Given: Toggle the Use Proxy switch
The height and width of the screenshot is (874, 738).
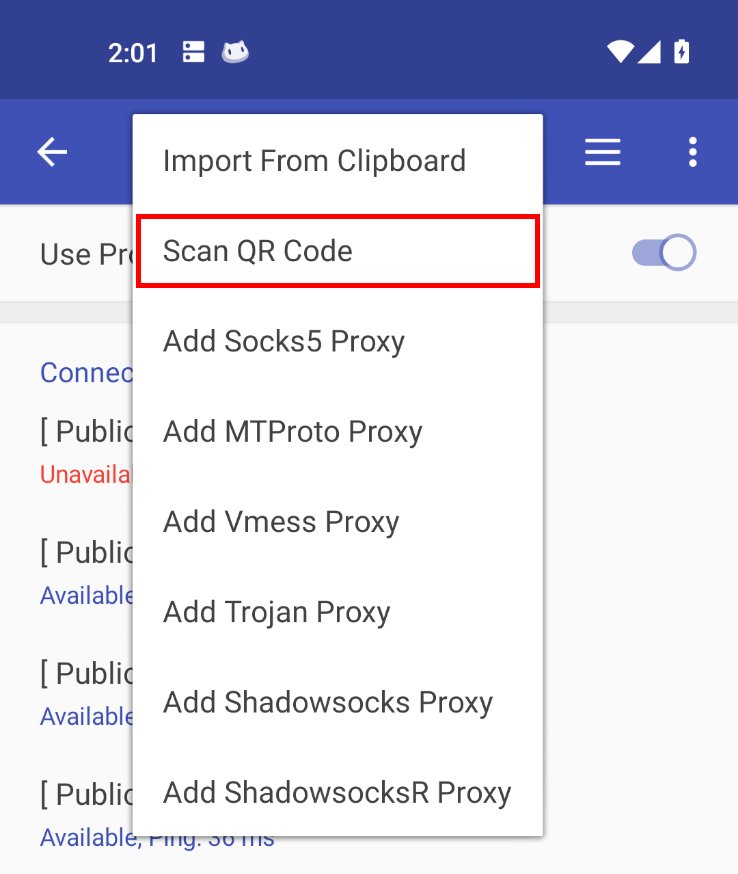Looking at the screenshot, I should pos(664,253).
